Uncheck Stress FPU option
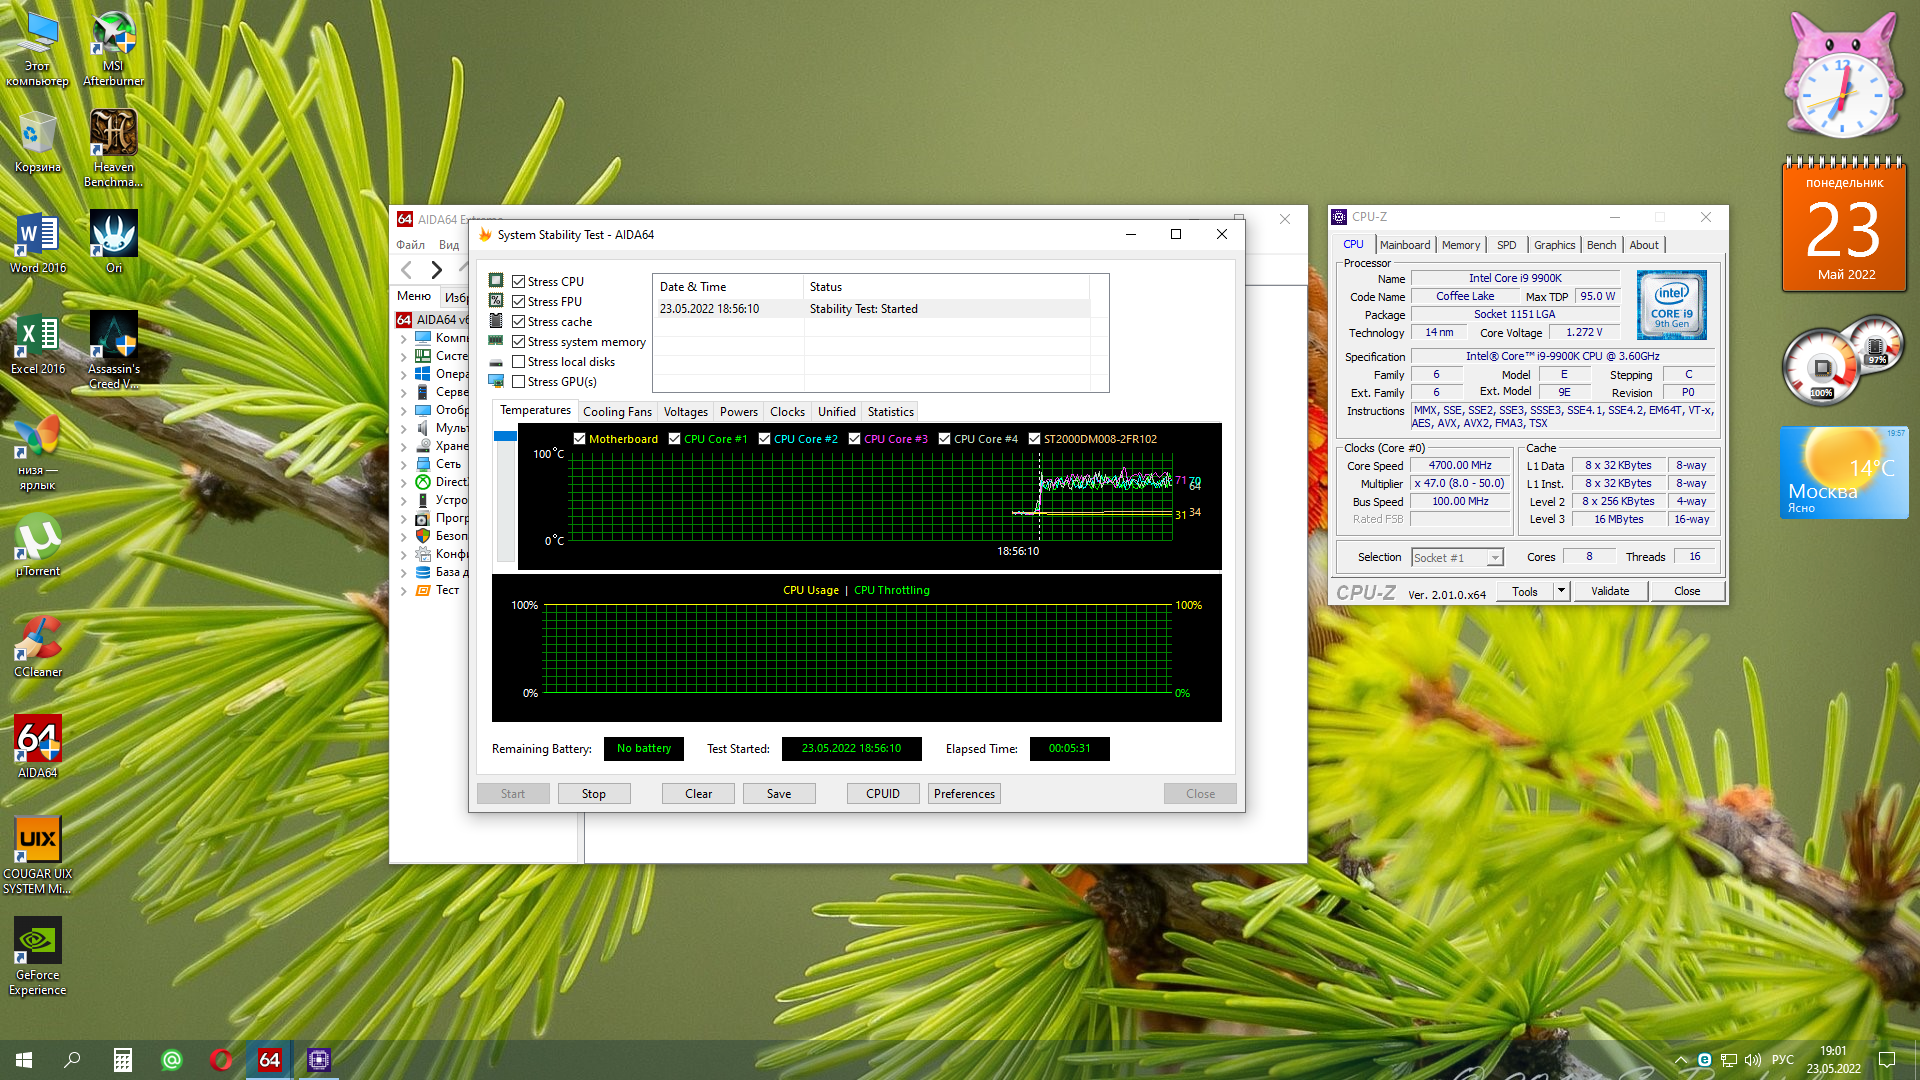The width and height of the screenshot is (1920, 1080). [518, 302]
